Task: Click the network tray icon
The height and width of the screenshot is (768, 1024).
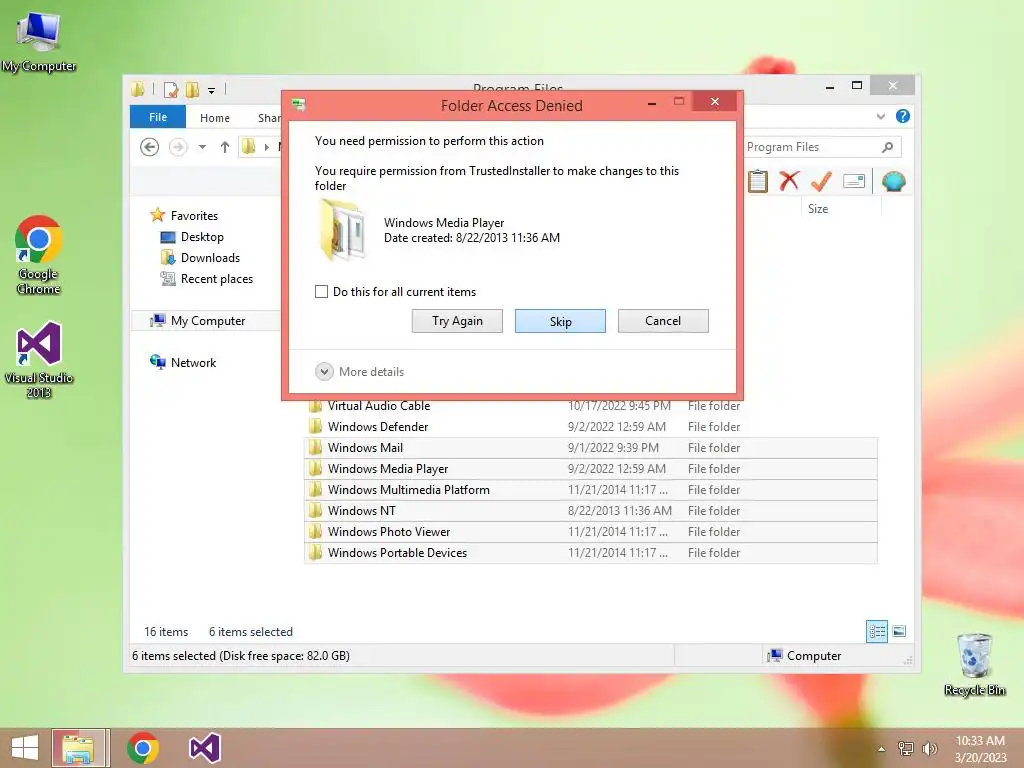Action: [906, 748]
